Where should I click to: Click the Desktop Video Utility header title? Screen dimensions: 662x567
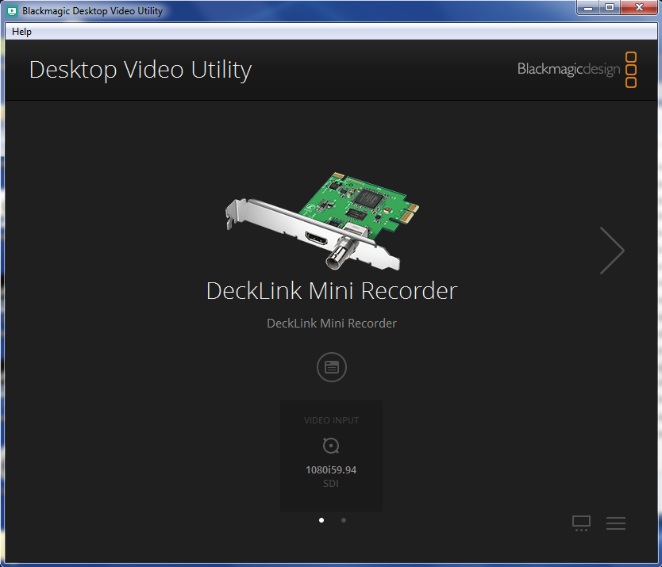pyautogui.click(x=140, y=69)
